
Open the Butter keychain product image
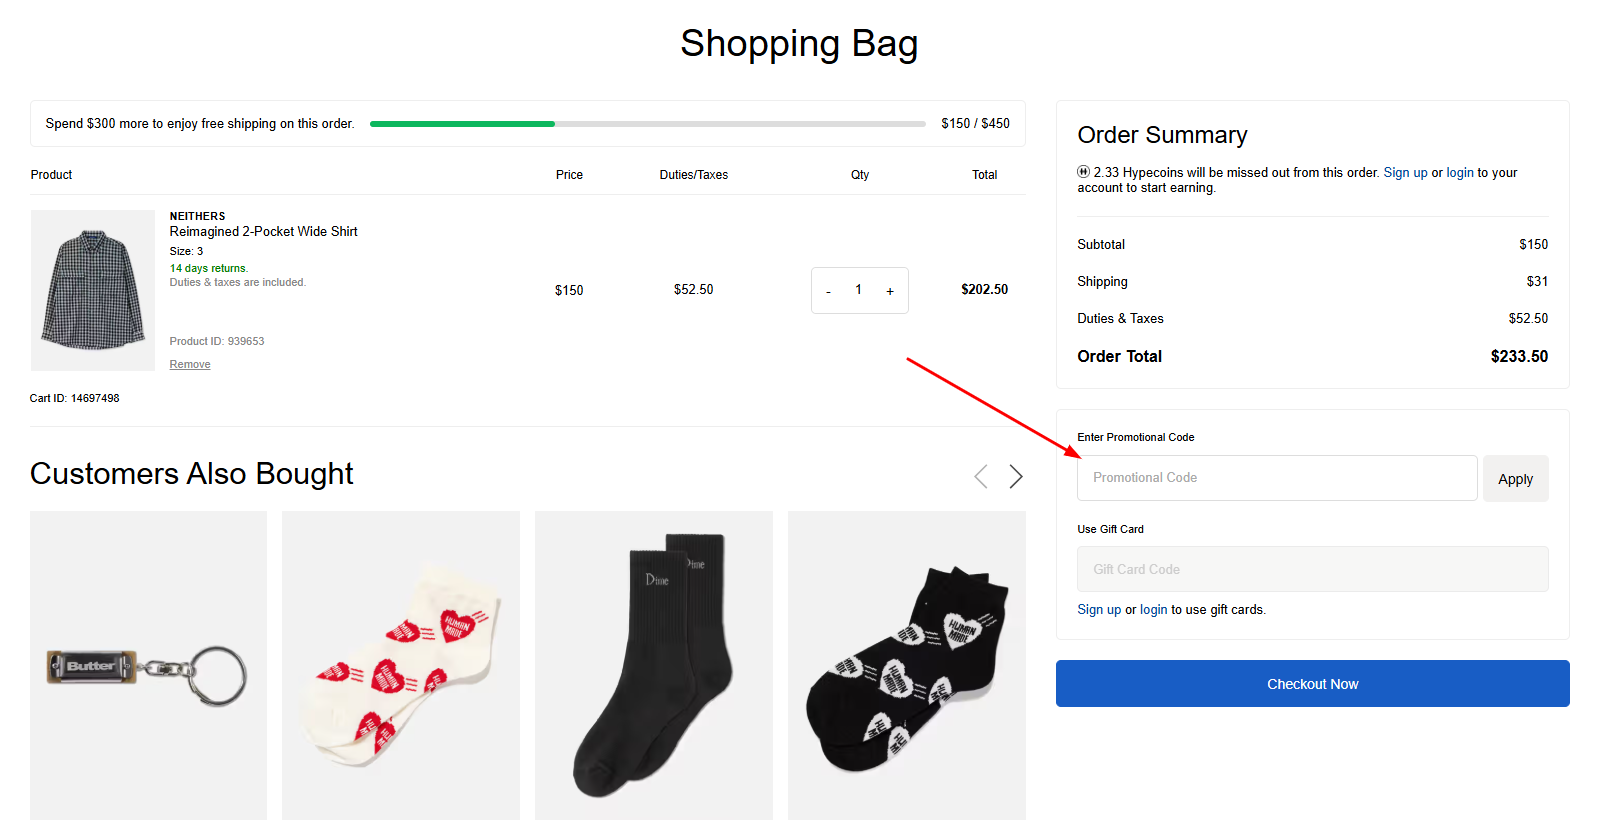coord(148,665)
